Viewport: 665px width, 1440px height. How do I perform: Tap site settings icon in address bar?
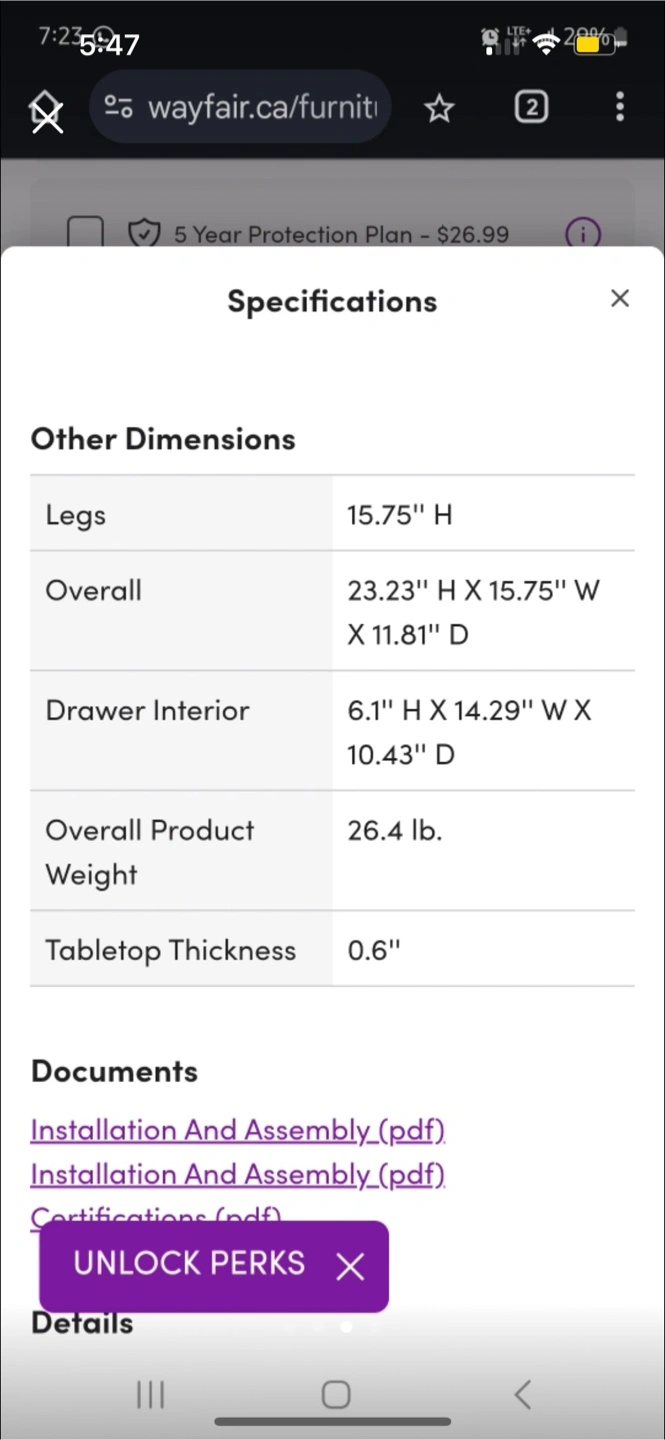(120, 107)
